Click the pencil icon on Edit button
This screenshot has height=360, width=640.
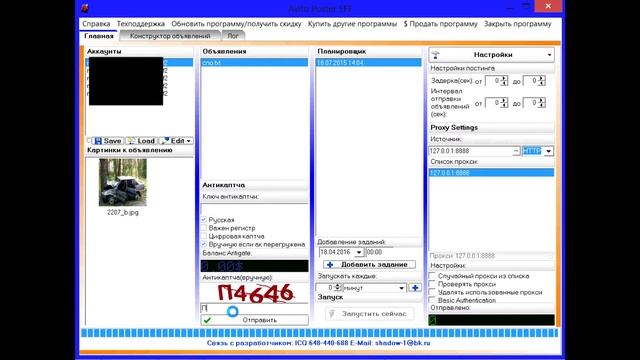(165, 141)
